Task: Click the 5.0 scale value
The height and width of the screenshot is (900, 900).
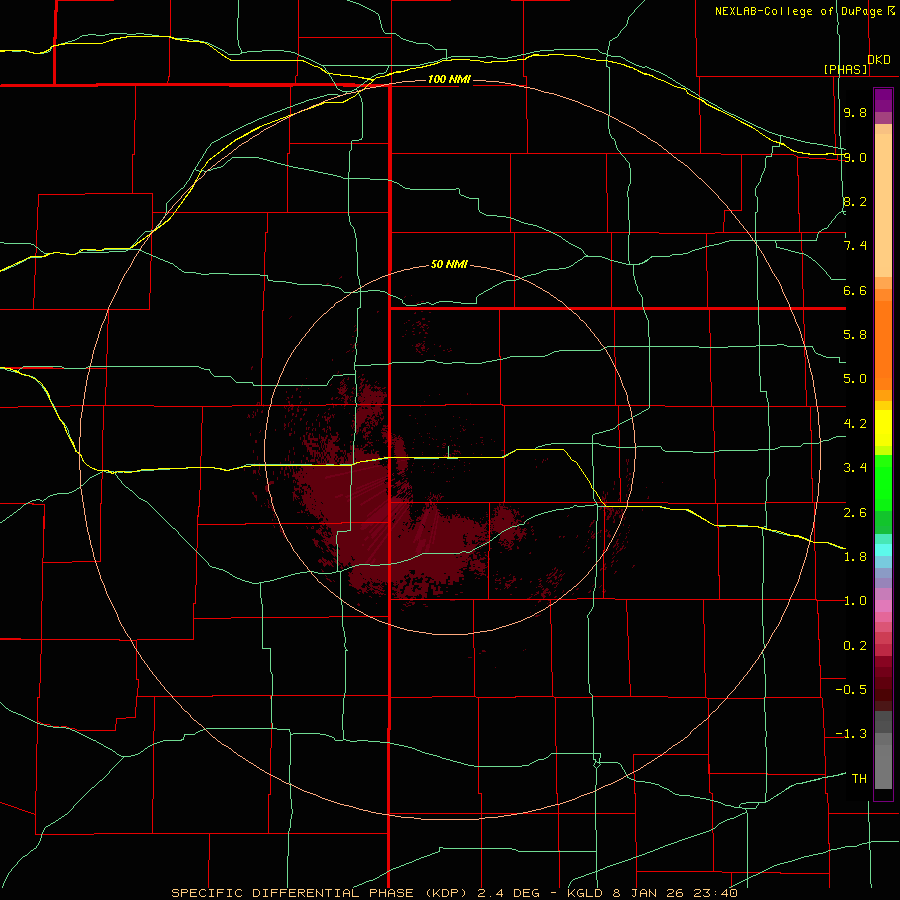Action: pyautogui.click(x=855, y=379)
